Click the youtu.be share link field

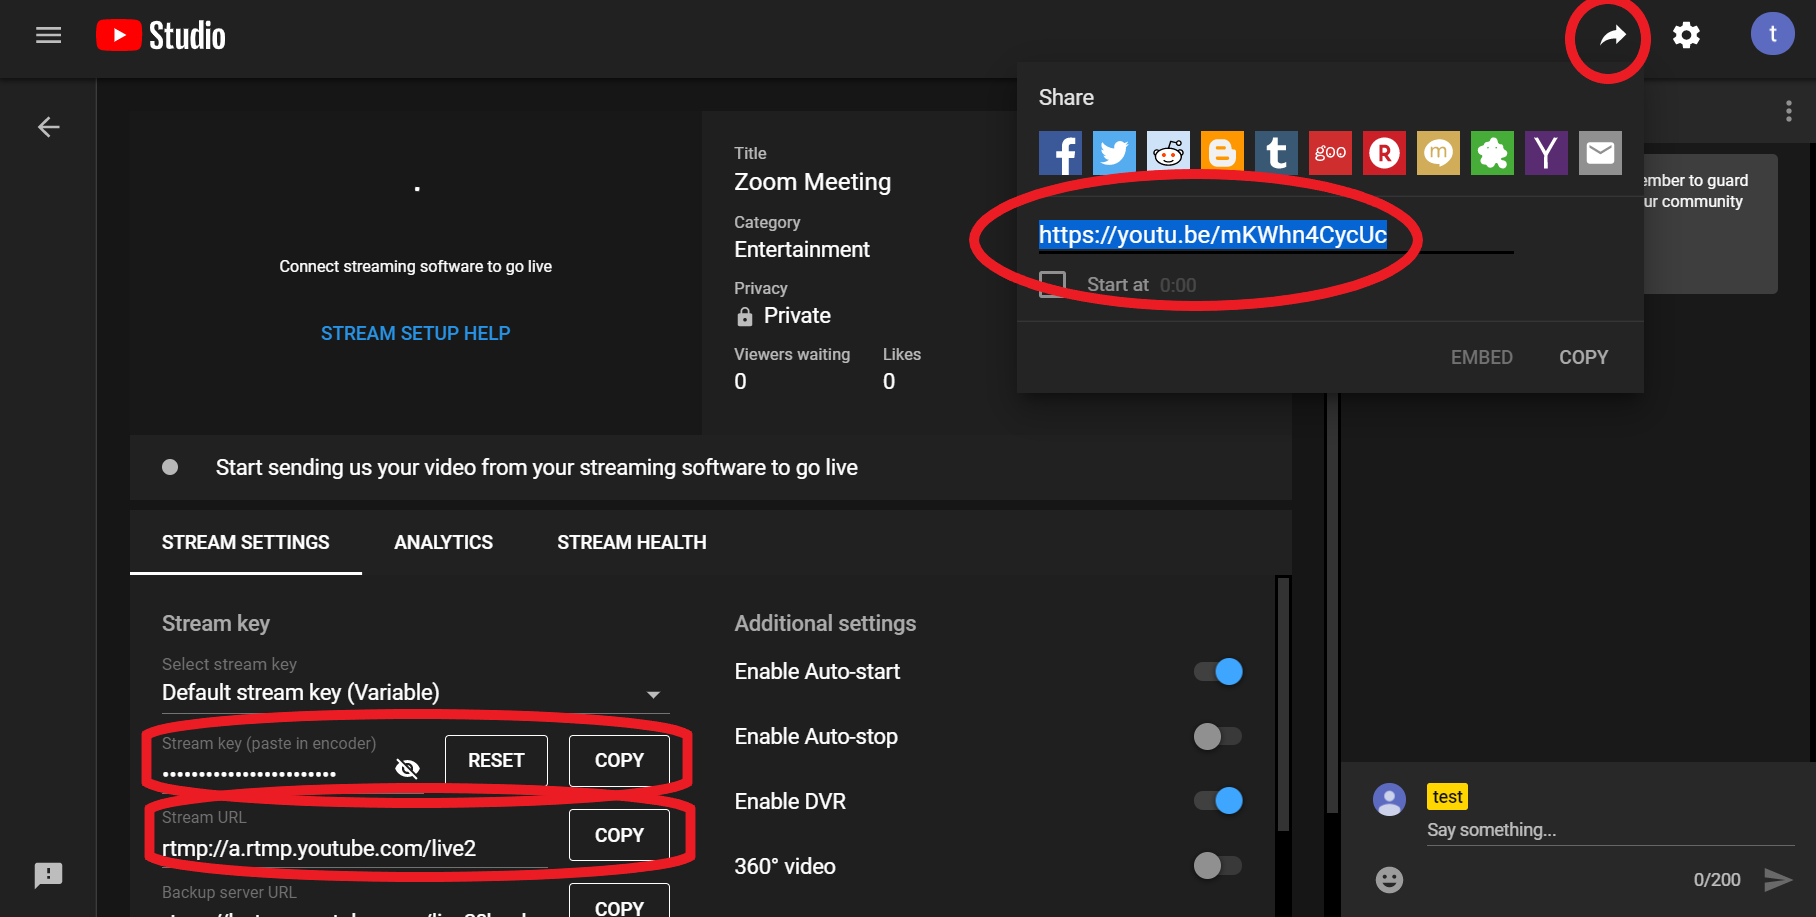tap(1275, 235)
